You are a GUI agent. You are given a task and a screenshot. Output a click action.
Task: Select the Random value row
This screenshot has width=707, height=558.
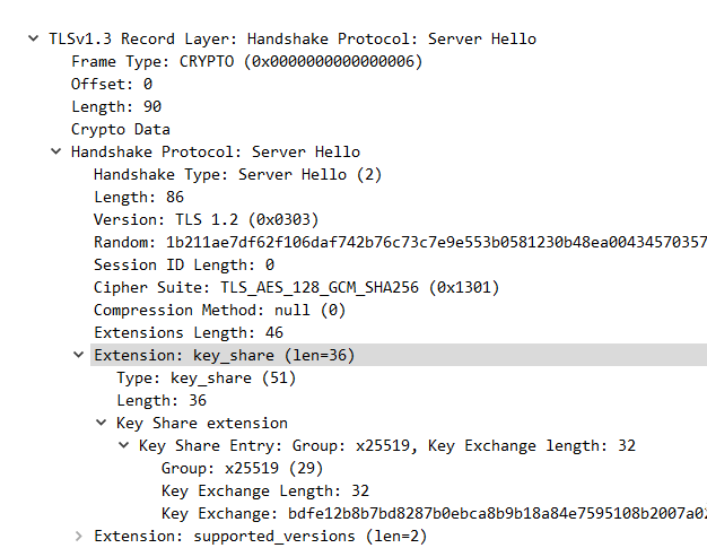tap(400, 242)
